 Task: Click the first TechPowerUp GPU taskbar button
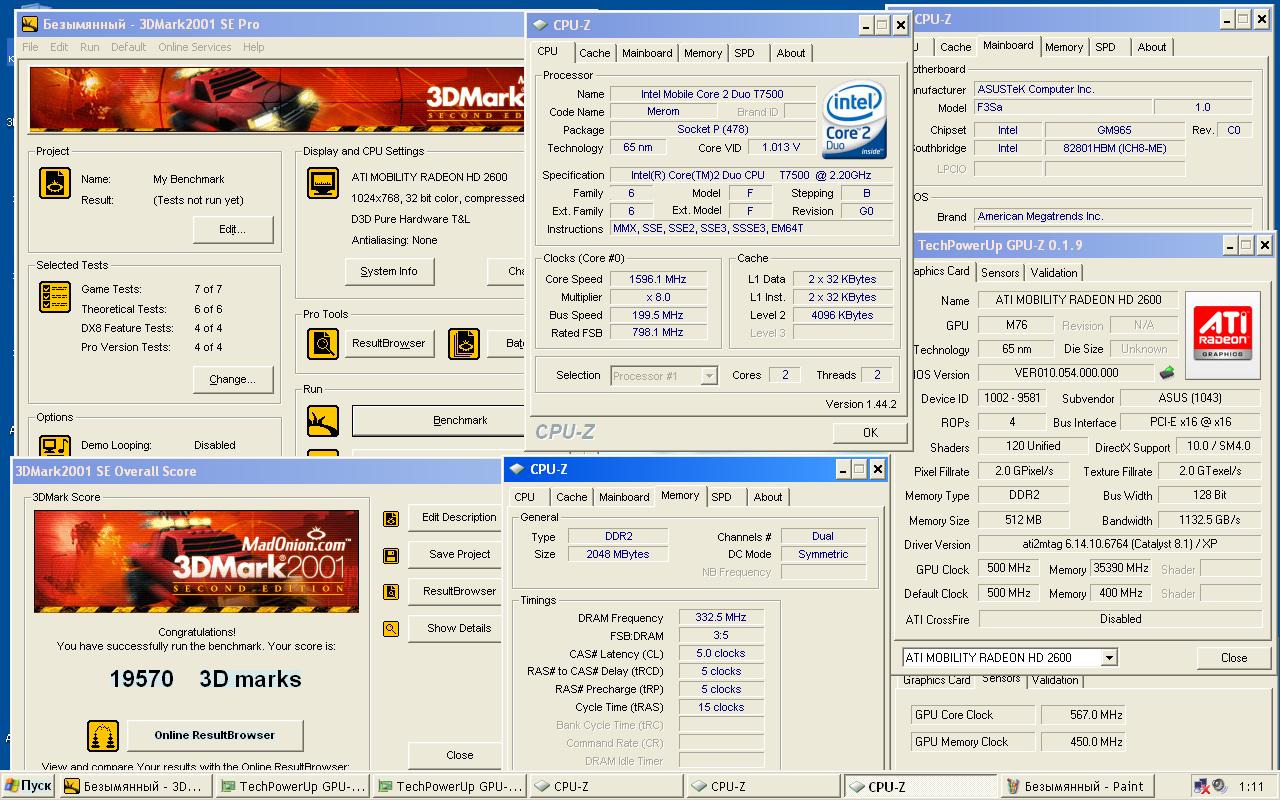pos(293,787)
